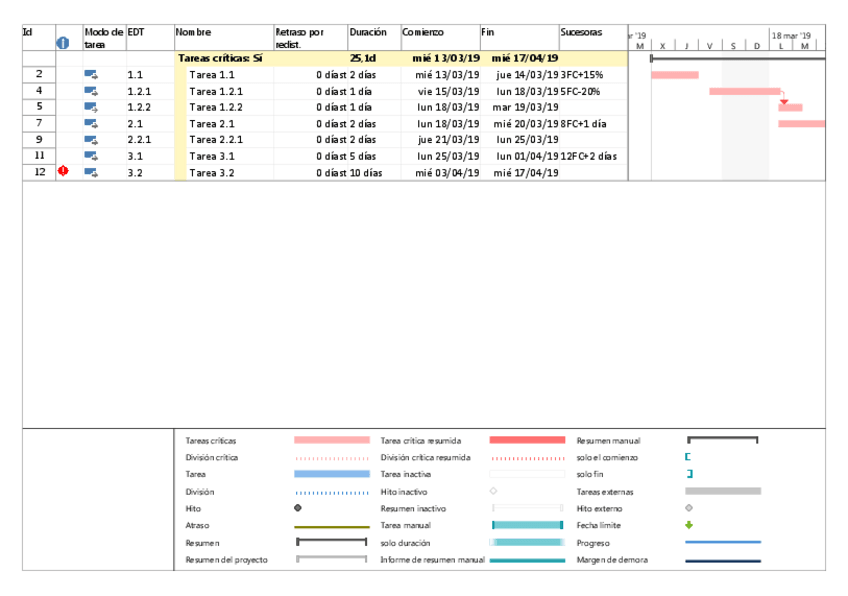Click the Resumen manual bracket bar symbol
Image resolution: width=848 pixels, height=596 pixels.
coord(723,440)
